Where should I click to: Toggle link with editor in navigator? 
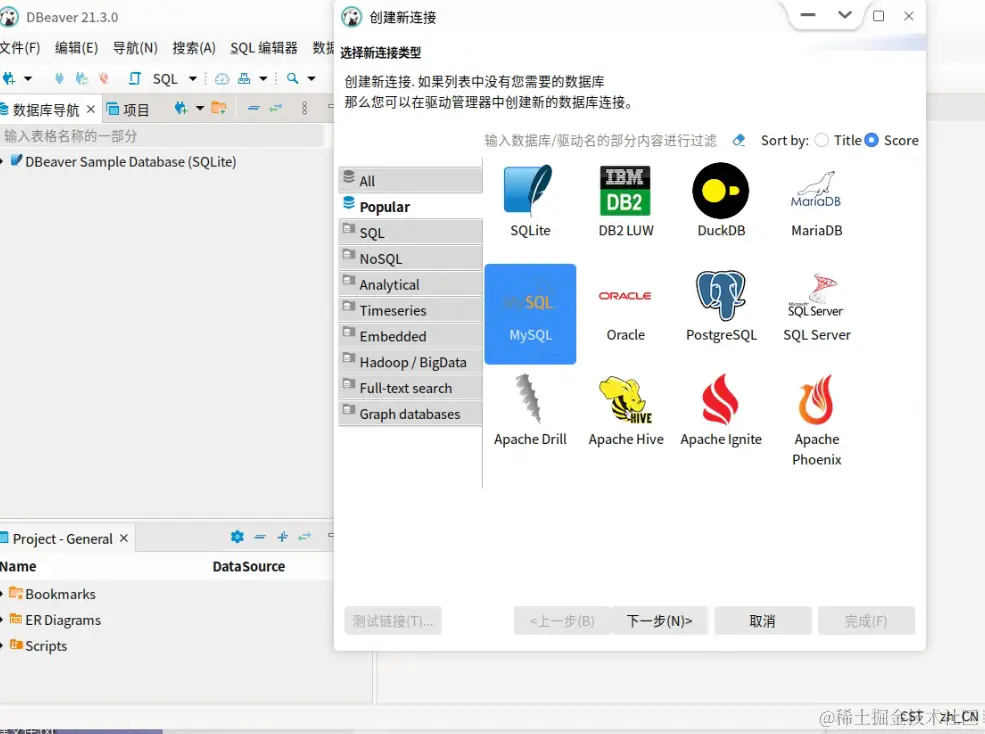tap(276, 109)
